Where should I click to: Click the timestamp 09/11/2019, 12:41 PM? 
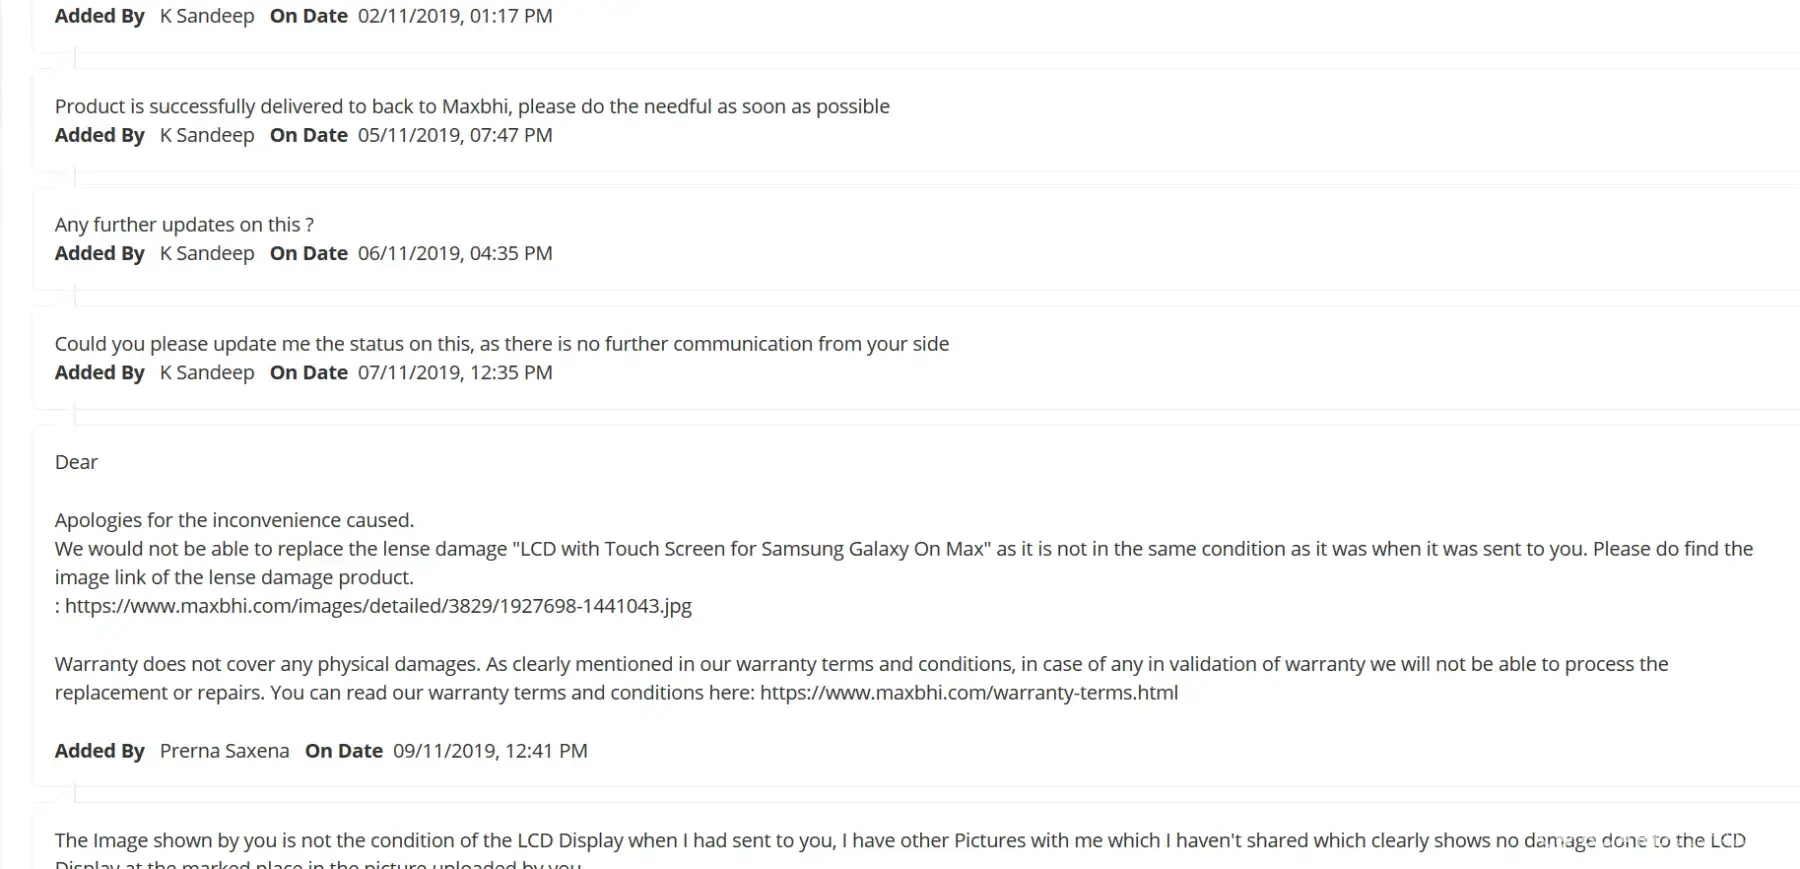click(x=490, y=751)
